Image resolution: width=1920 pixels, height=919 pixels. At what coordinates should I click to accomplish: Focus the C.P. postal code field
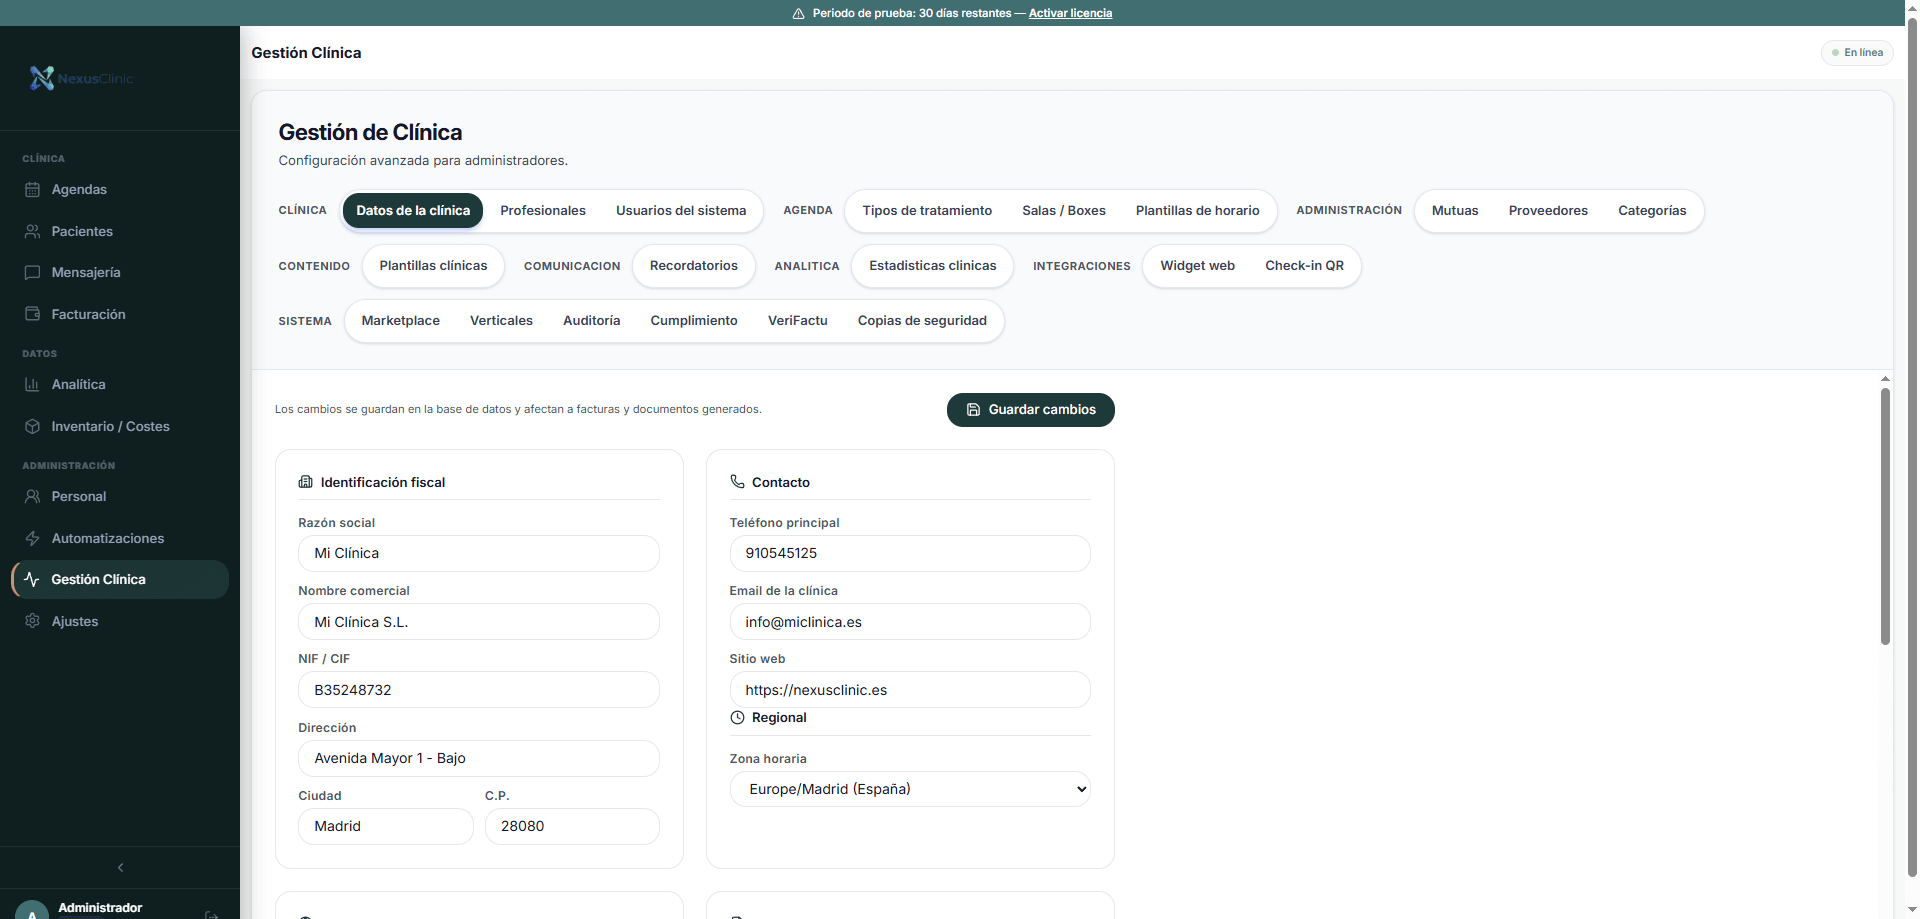572,827
